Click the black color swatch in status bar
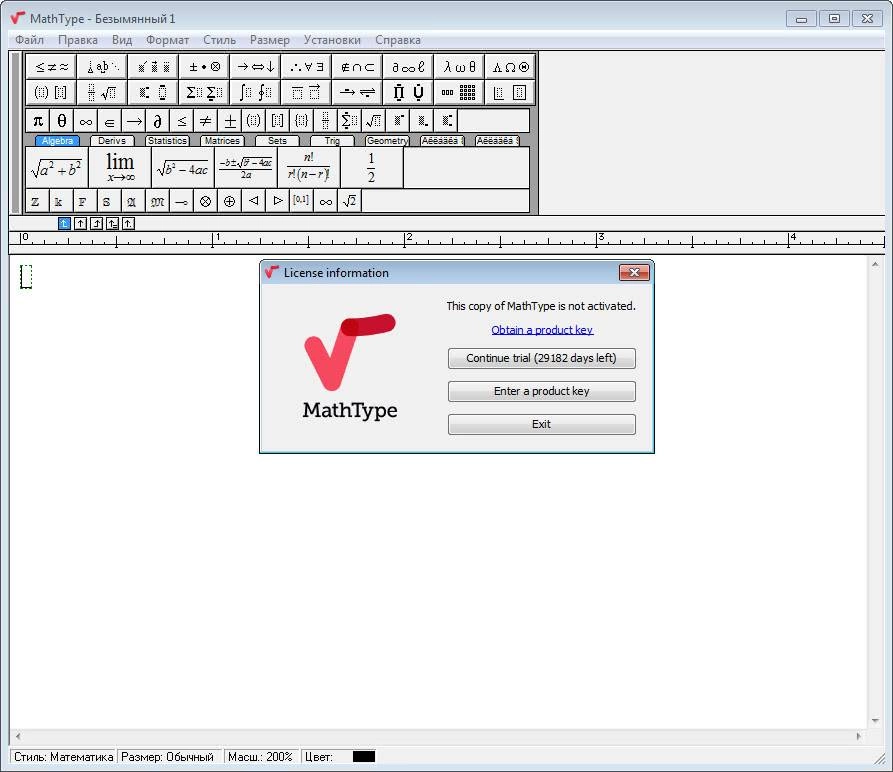 [364, 757]
